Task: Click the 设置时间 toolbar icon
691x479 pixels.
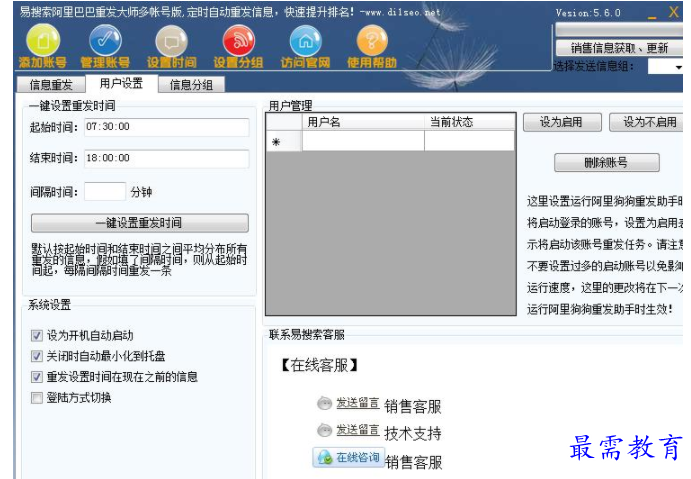Action: point(171,41)
